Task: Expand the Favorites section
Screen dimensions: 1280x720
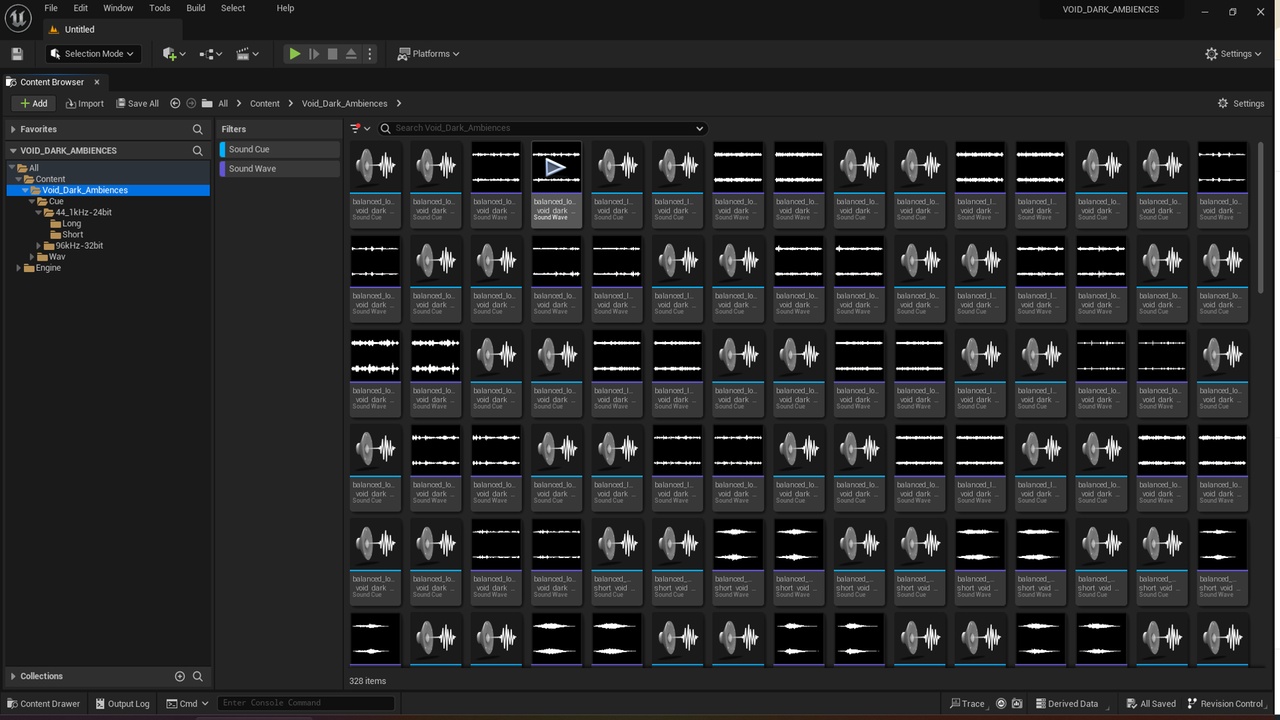Action: tap(13, 129)
